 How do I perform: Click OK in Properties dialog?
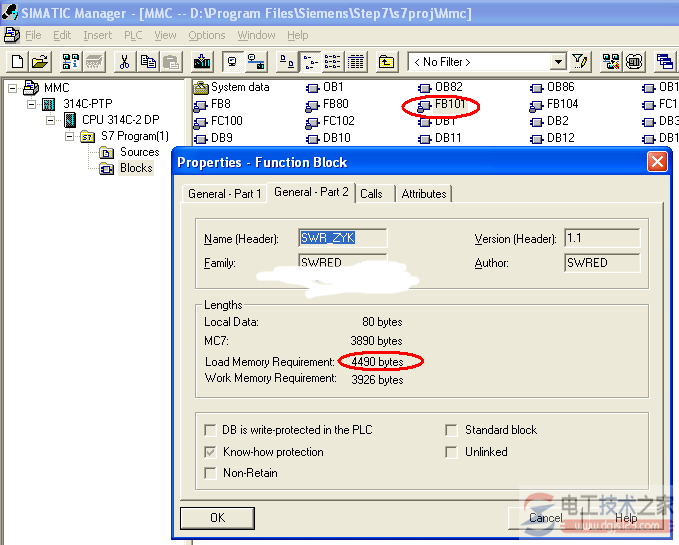[x=217, y=518]
